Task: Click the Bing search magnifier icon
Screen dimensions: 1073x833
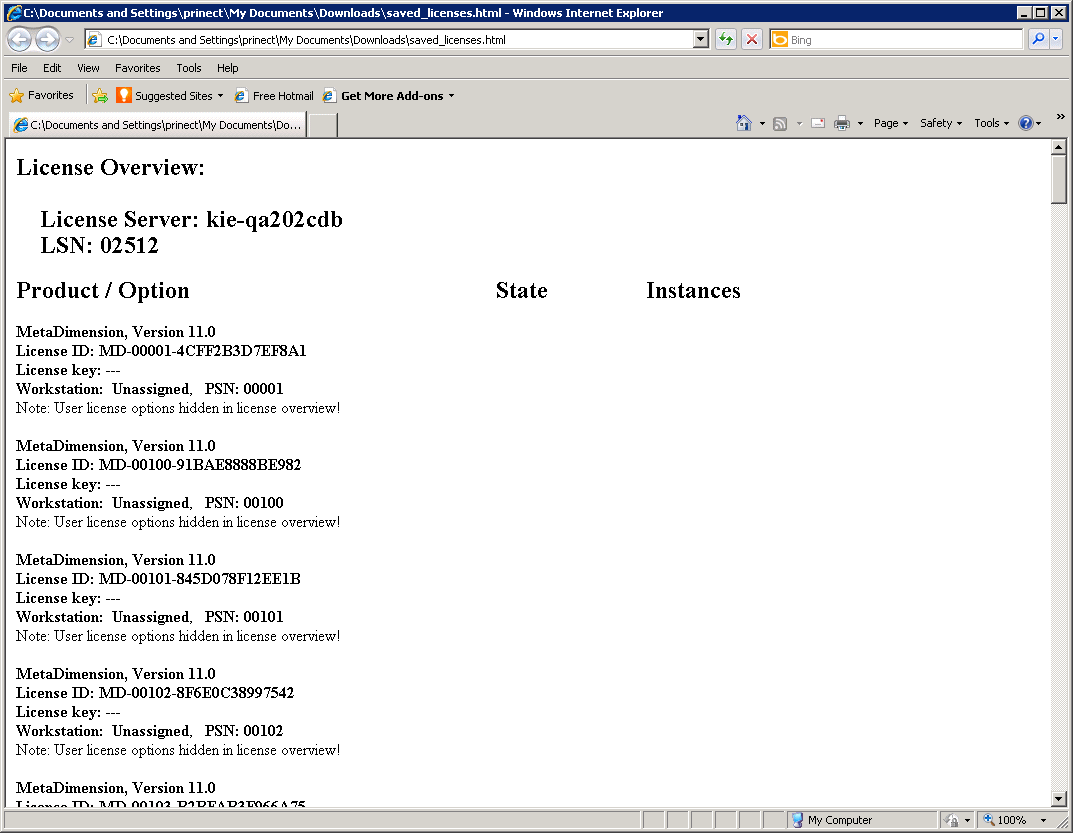Action: tap(1038, 39)
